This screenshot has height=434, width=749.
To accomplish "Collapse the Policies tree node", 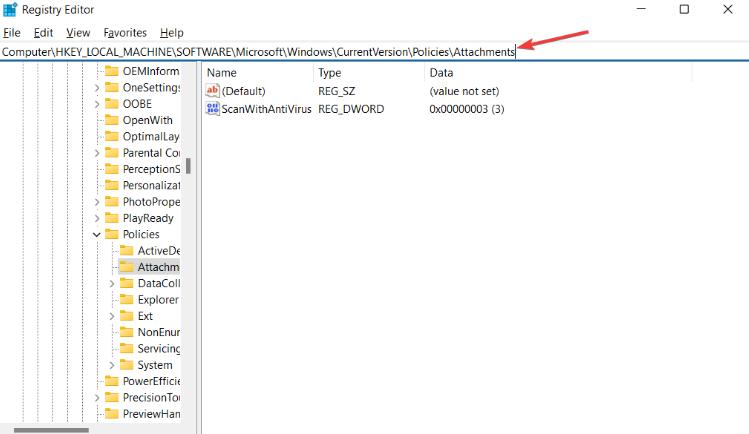I will click(96, 234).
